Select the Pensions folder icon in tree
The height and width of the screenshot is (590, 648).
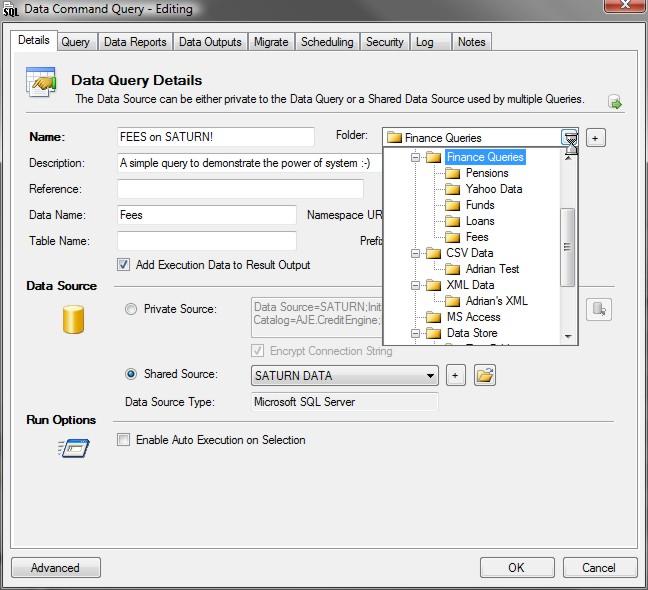pos(452,173)
